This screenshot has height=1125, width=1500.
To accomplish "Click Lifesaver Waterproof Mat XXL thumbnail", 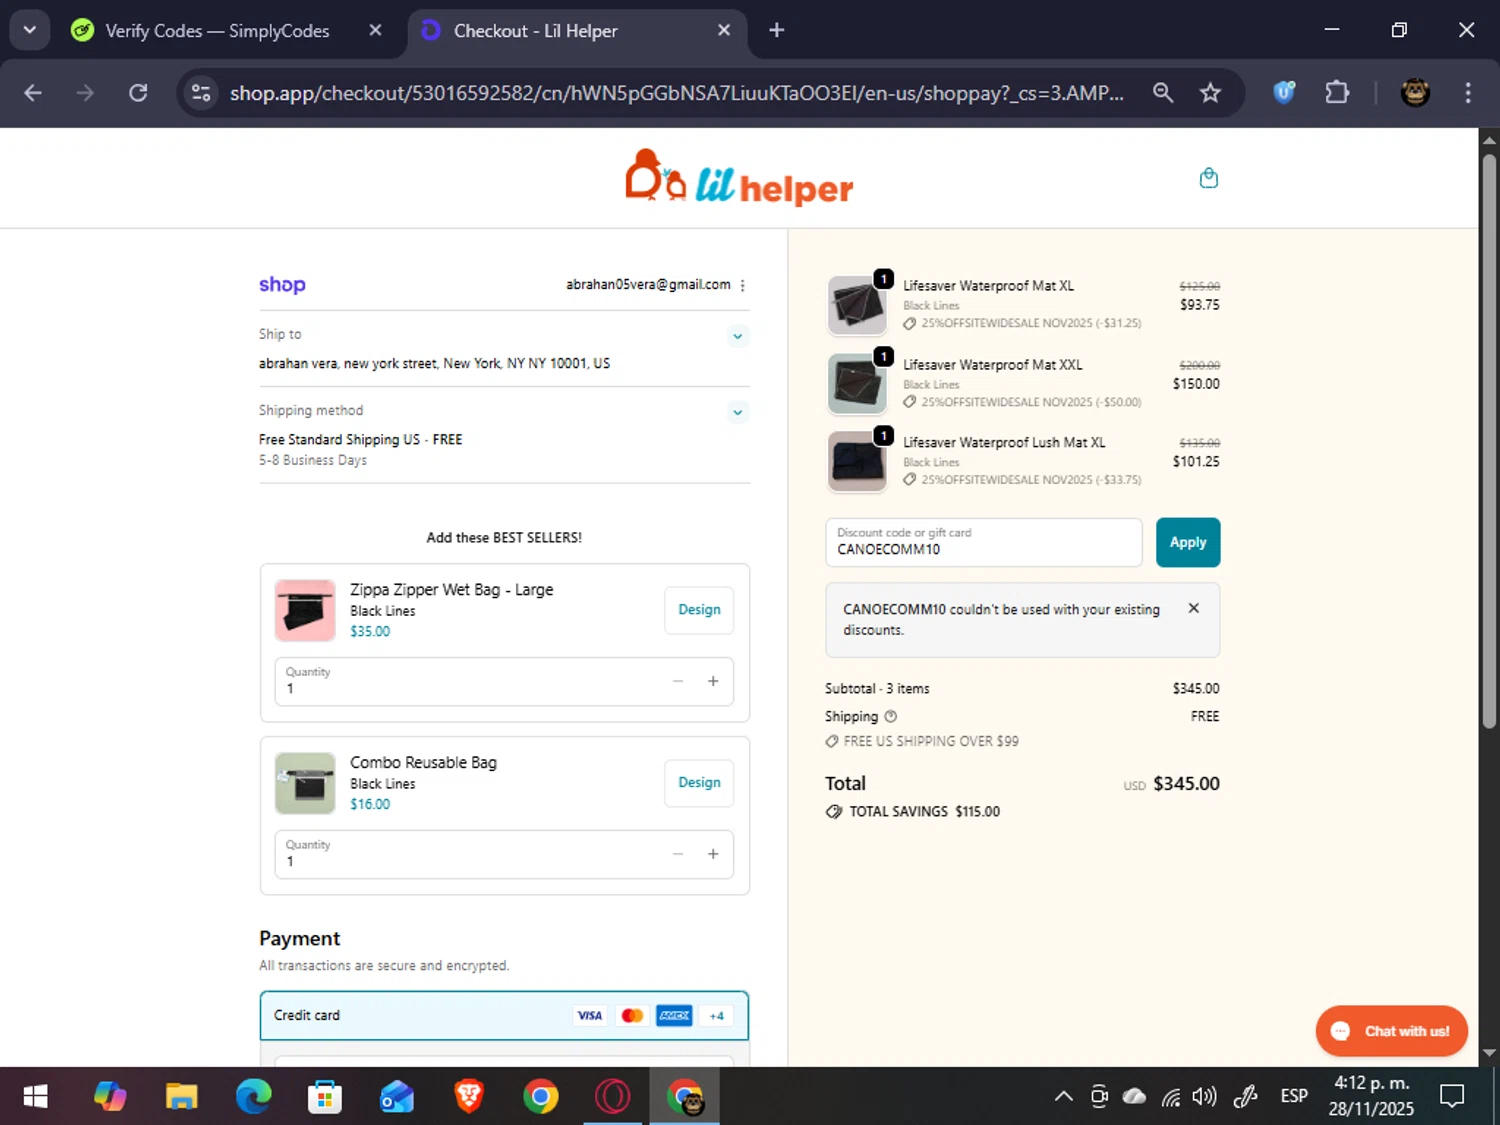I will click(x=857, y=383).
